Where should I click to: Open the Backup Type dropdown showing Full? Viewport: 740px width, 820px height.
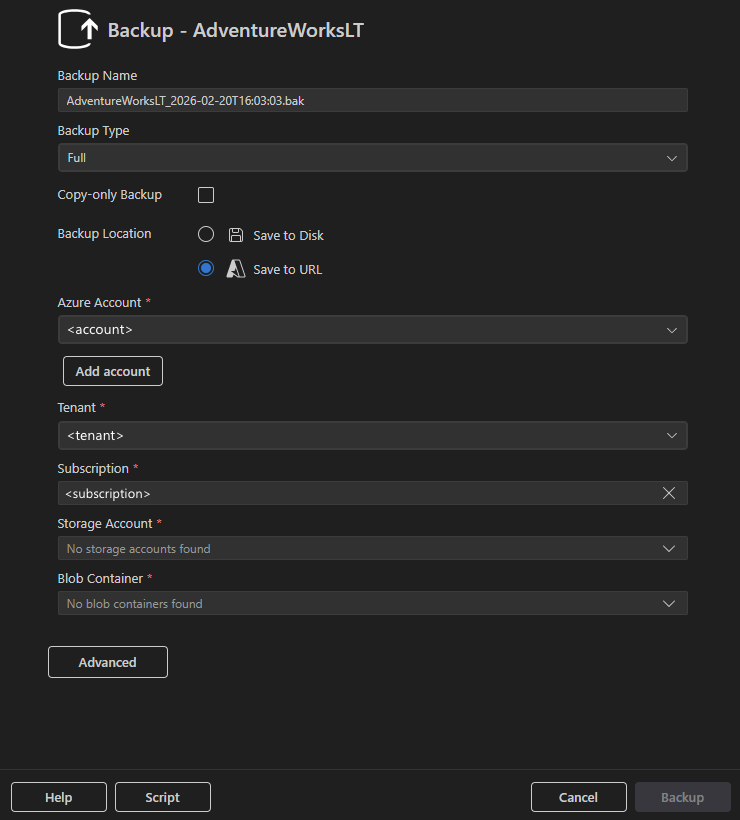[370, 157]
